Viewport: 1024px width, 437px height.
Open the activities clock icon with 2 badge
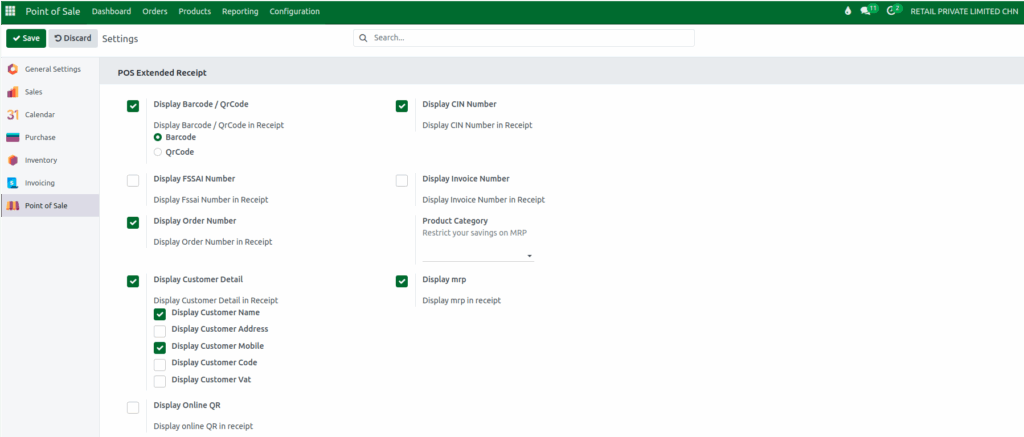pos(894,10)
